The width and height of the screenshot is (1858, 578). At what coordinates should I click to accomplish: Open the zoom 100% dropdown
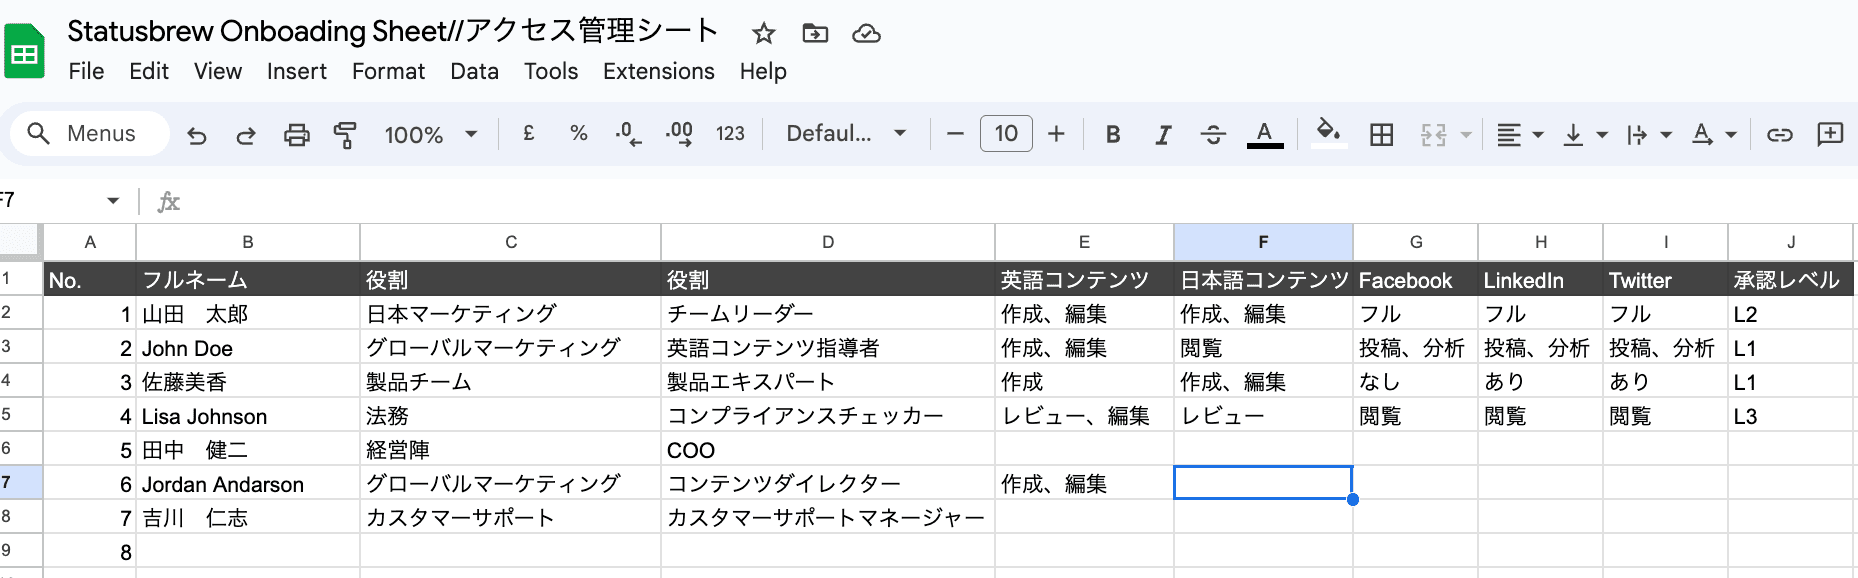(x=431, y=135)
